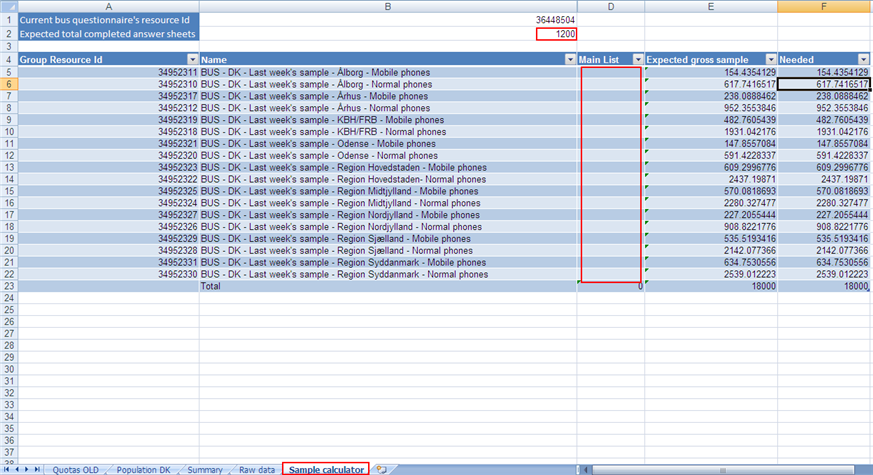Screen dimensions: 873x475
Task: Open the Needed column filter dropdown
Action: coord(865,60)
